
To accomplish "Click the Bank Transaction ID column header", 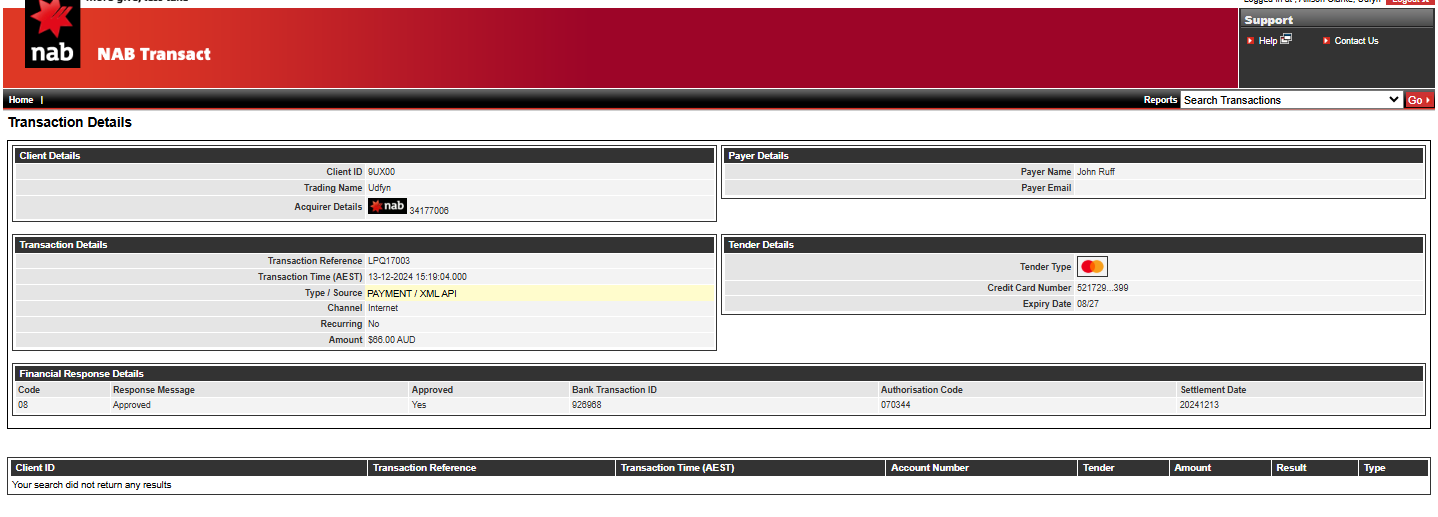I will [x=614, y=390].
